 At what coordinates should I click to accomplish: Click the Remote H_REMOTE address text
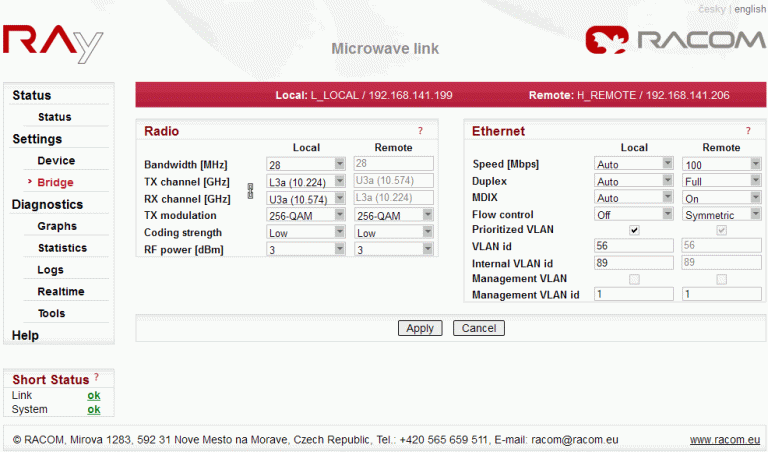[629, 95]
